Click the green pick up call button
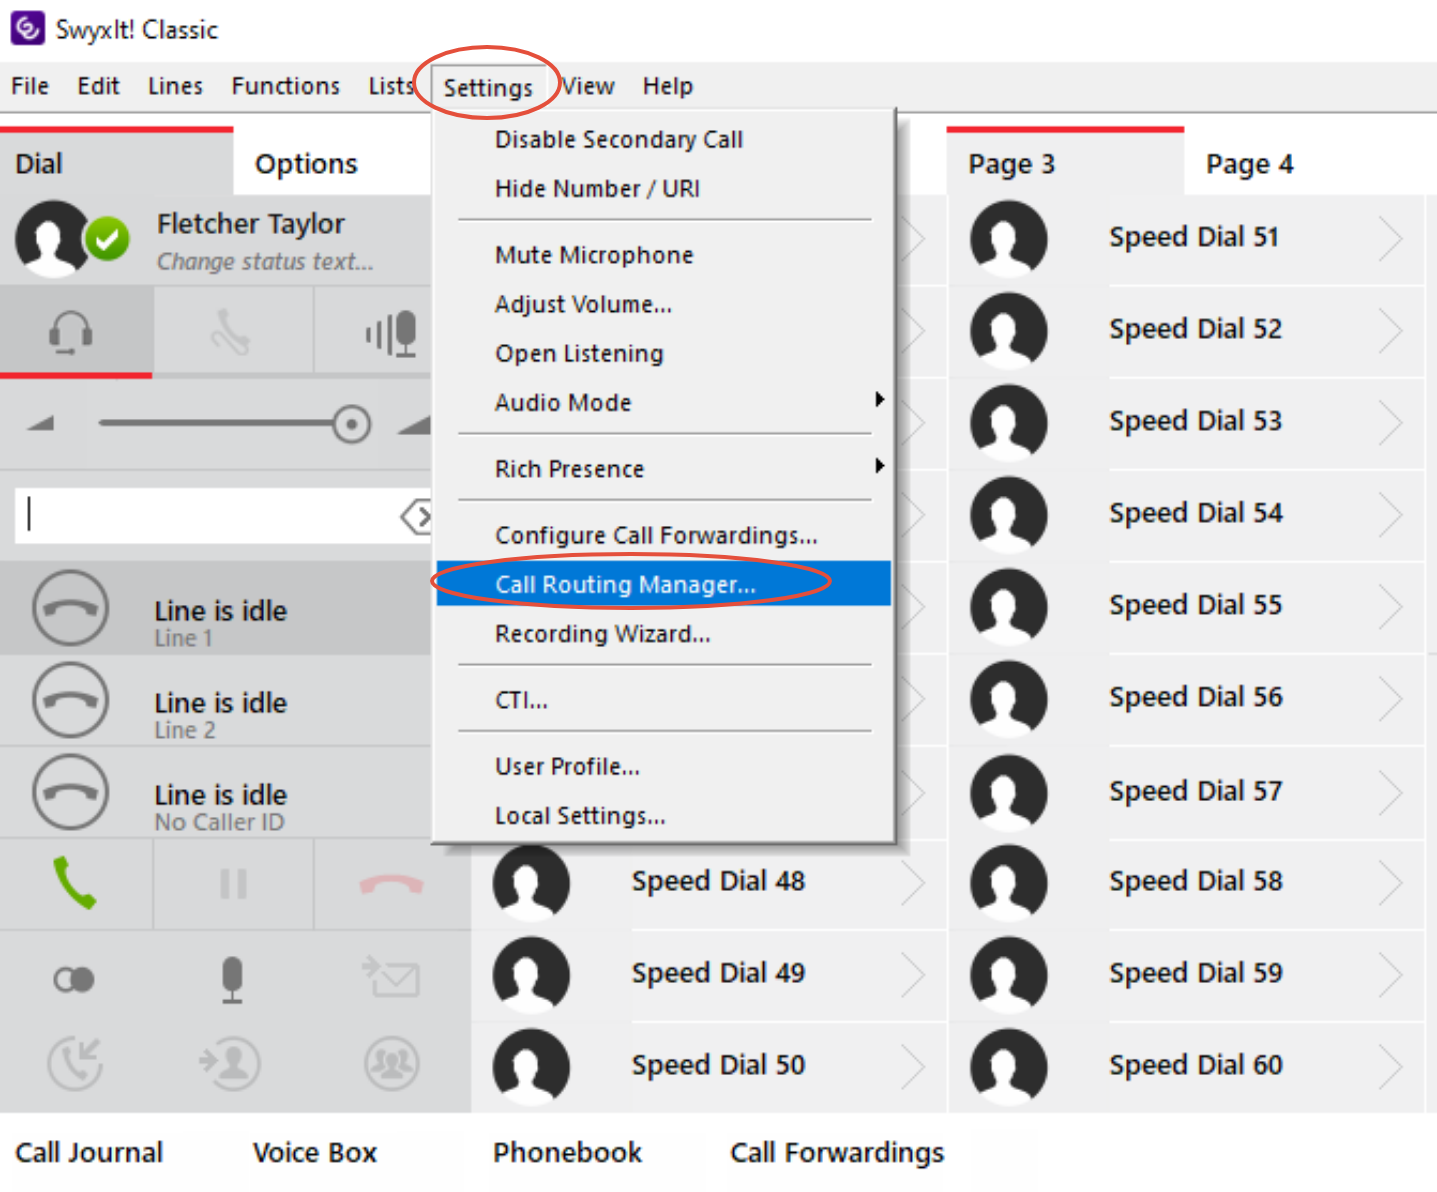 (x=75, y=883)
